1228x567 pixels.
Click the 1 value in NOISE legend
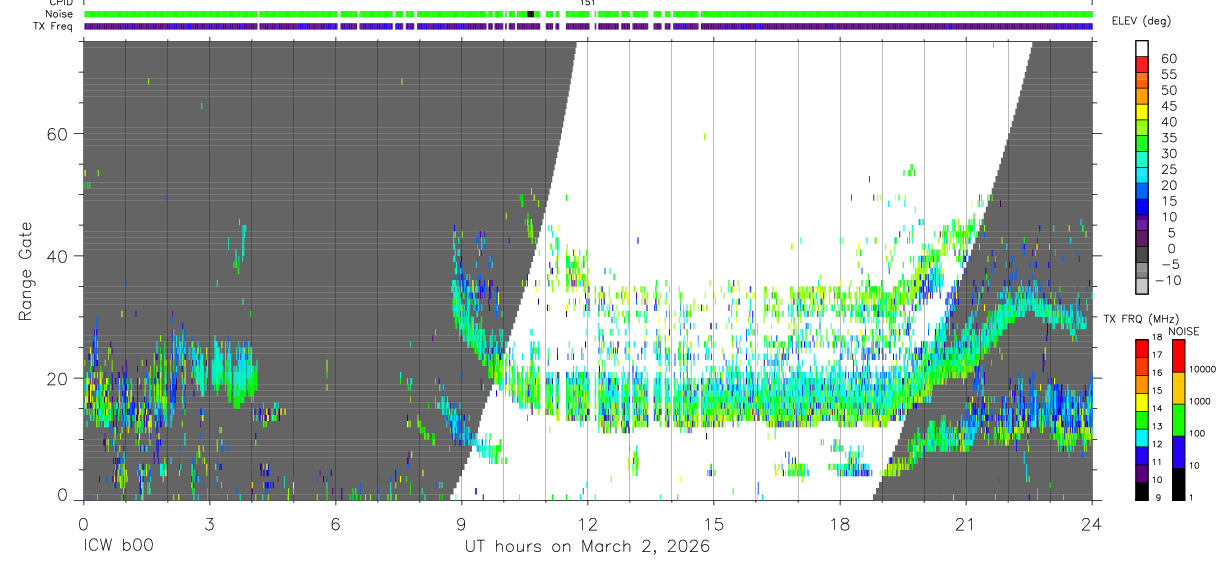[1192, 498]
